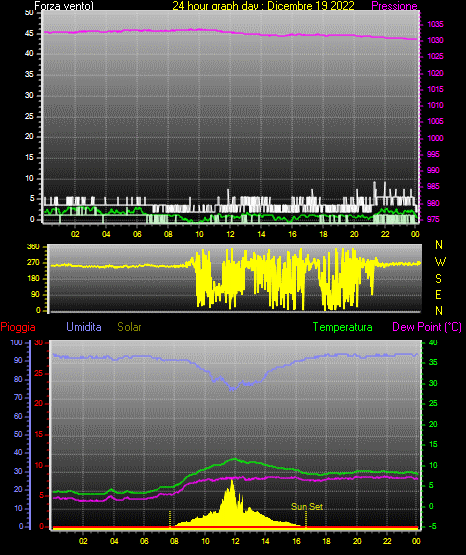The height and width of the screenshot is (555, 466).
Task: Click the 45 wind speed axis value
Action: click(x=29, y=33)
